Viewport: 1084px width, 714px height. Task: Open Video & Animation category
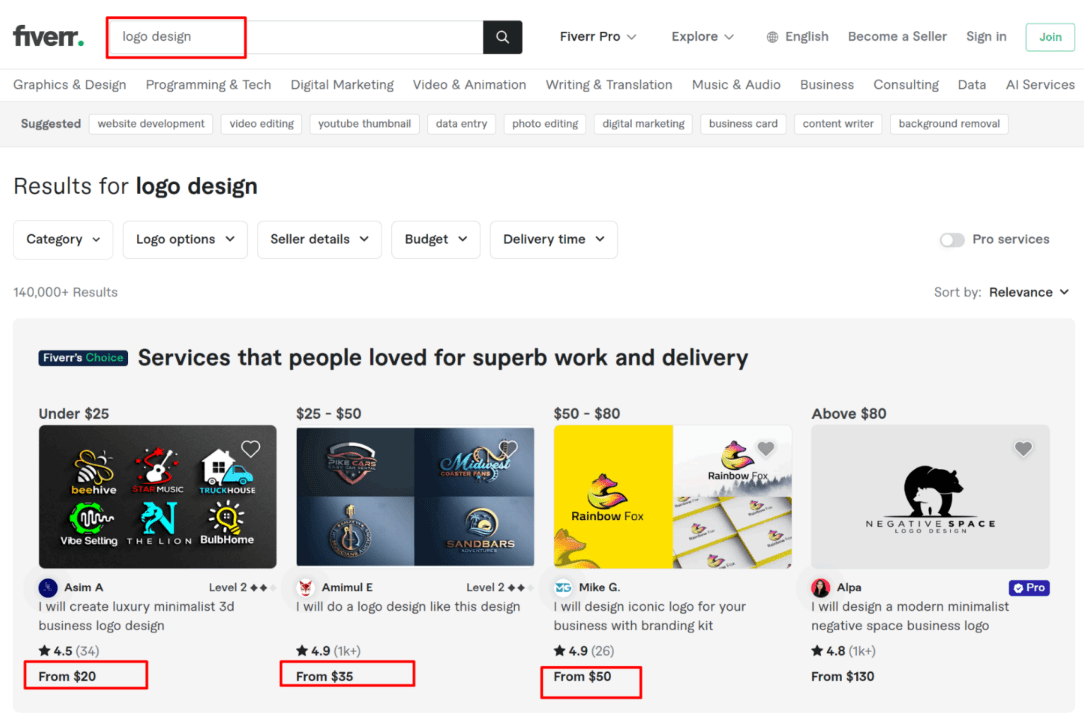click(469, 85)
